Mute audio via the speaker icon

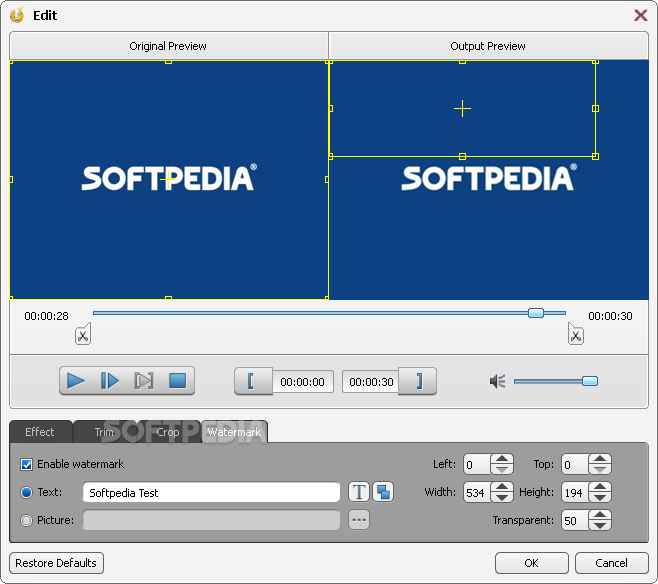tap(497, 381)
